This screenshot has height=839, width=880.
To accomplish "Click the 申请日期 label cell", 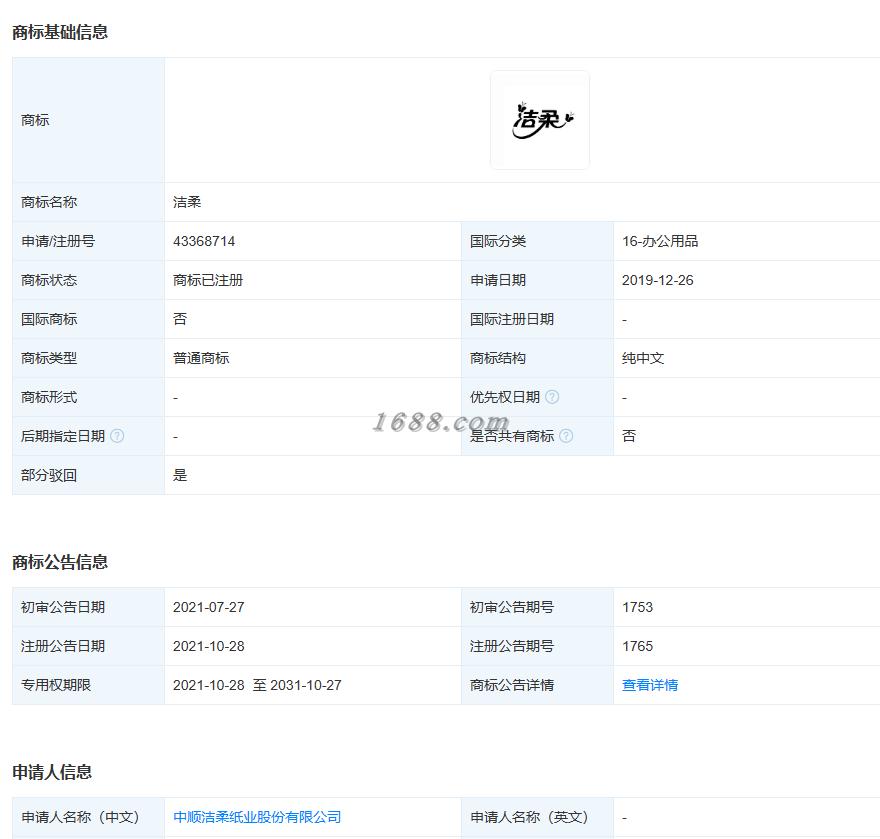I will pos(537,280).
